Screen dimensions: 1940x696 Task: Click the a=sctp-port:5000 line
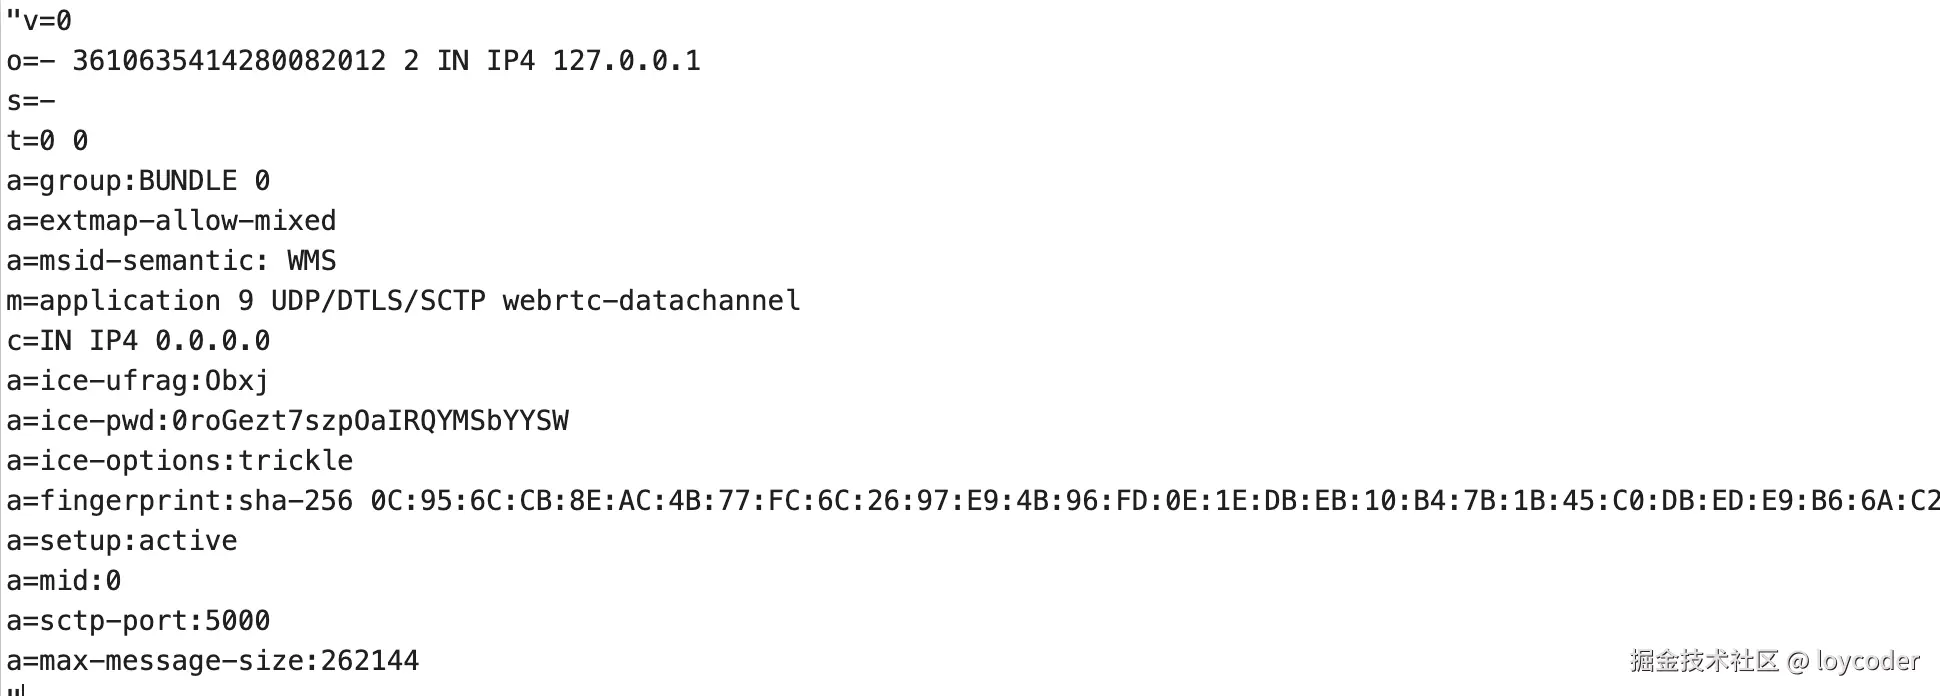click(138, 621)
